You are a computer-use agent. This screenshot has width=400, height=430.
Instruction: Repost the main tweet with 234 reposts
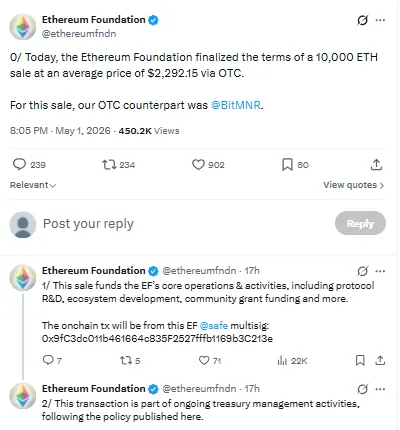[109, 164]
